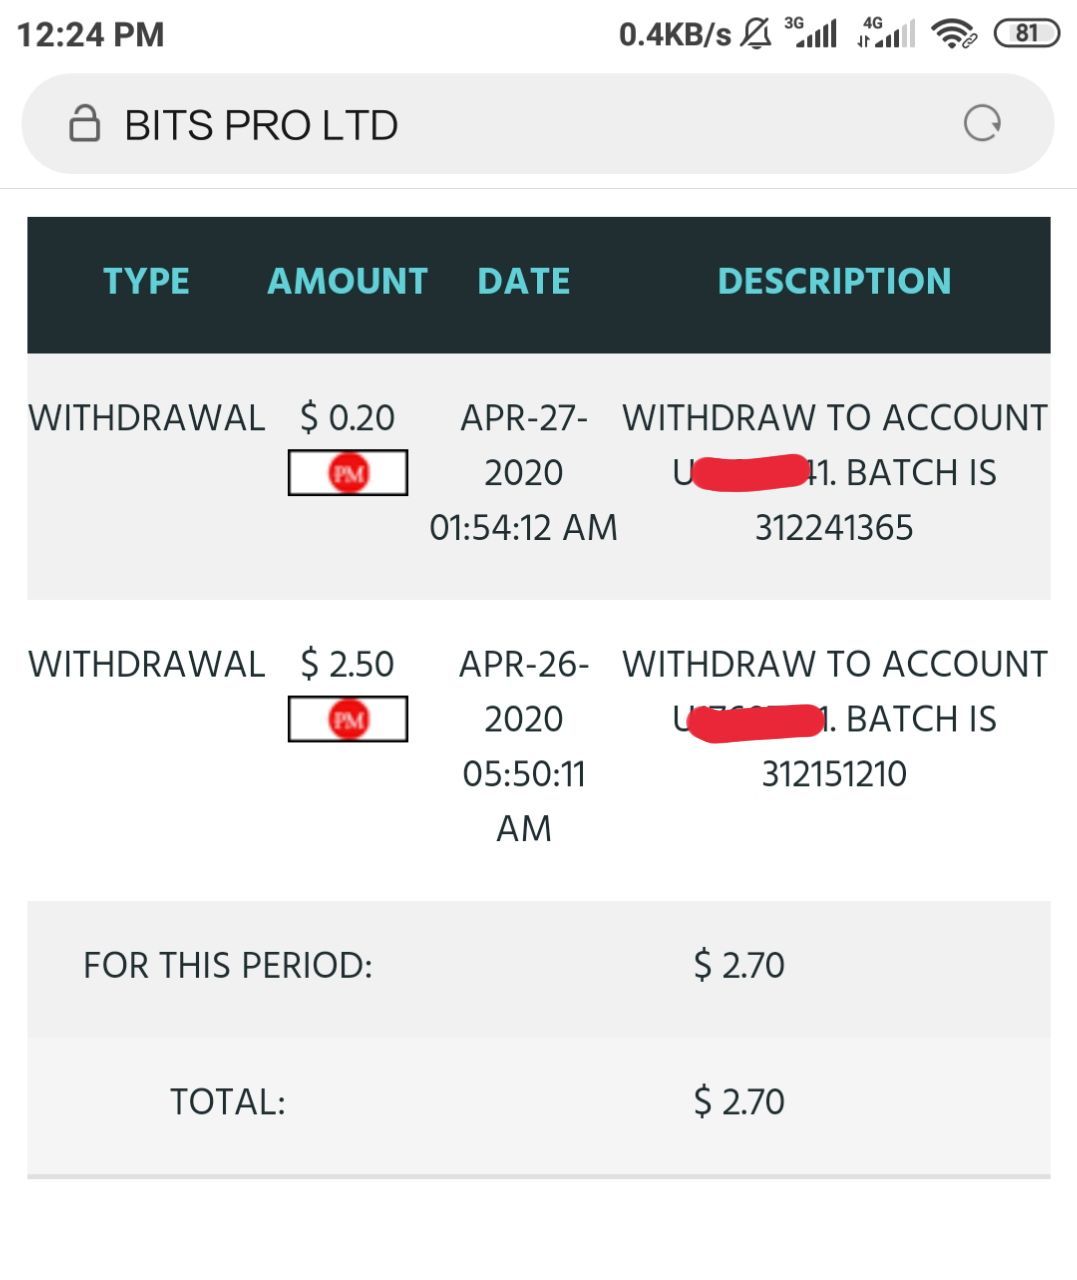1077x1280 pixels.
Task: Tap the $ 0.20 withdrawal amount
Action: point(347,418)
